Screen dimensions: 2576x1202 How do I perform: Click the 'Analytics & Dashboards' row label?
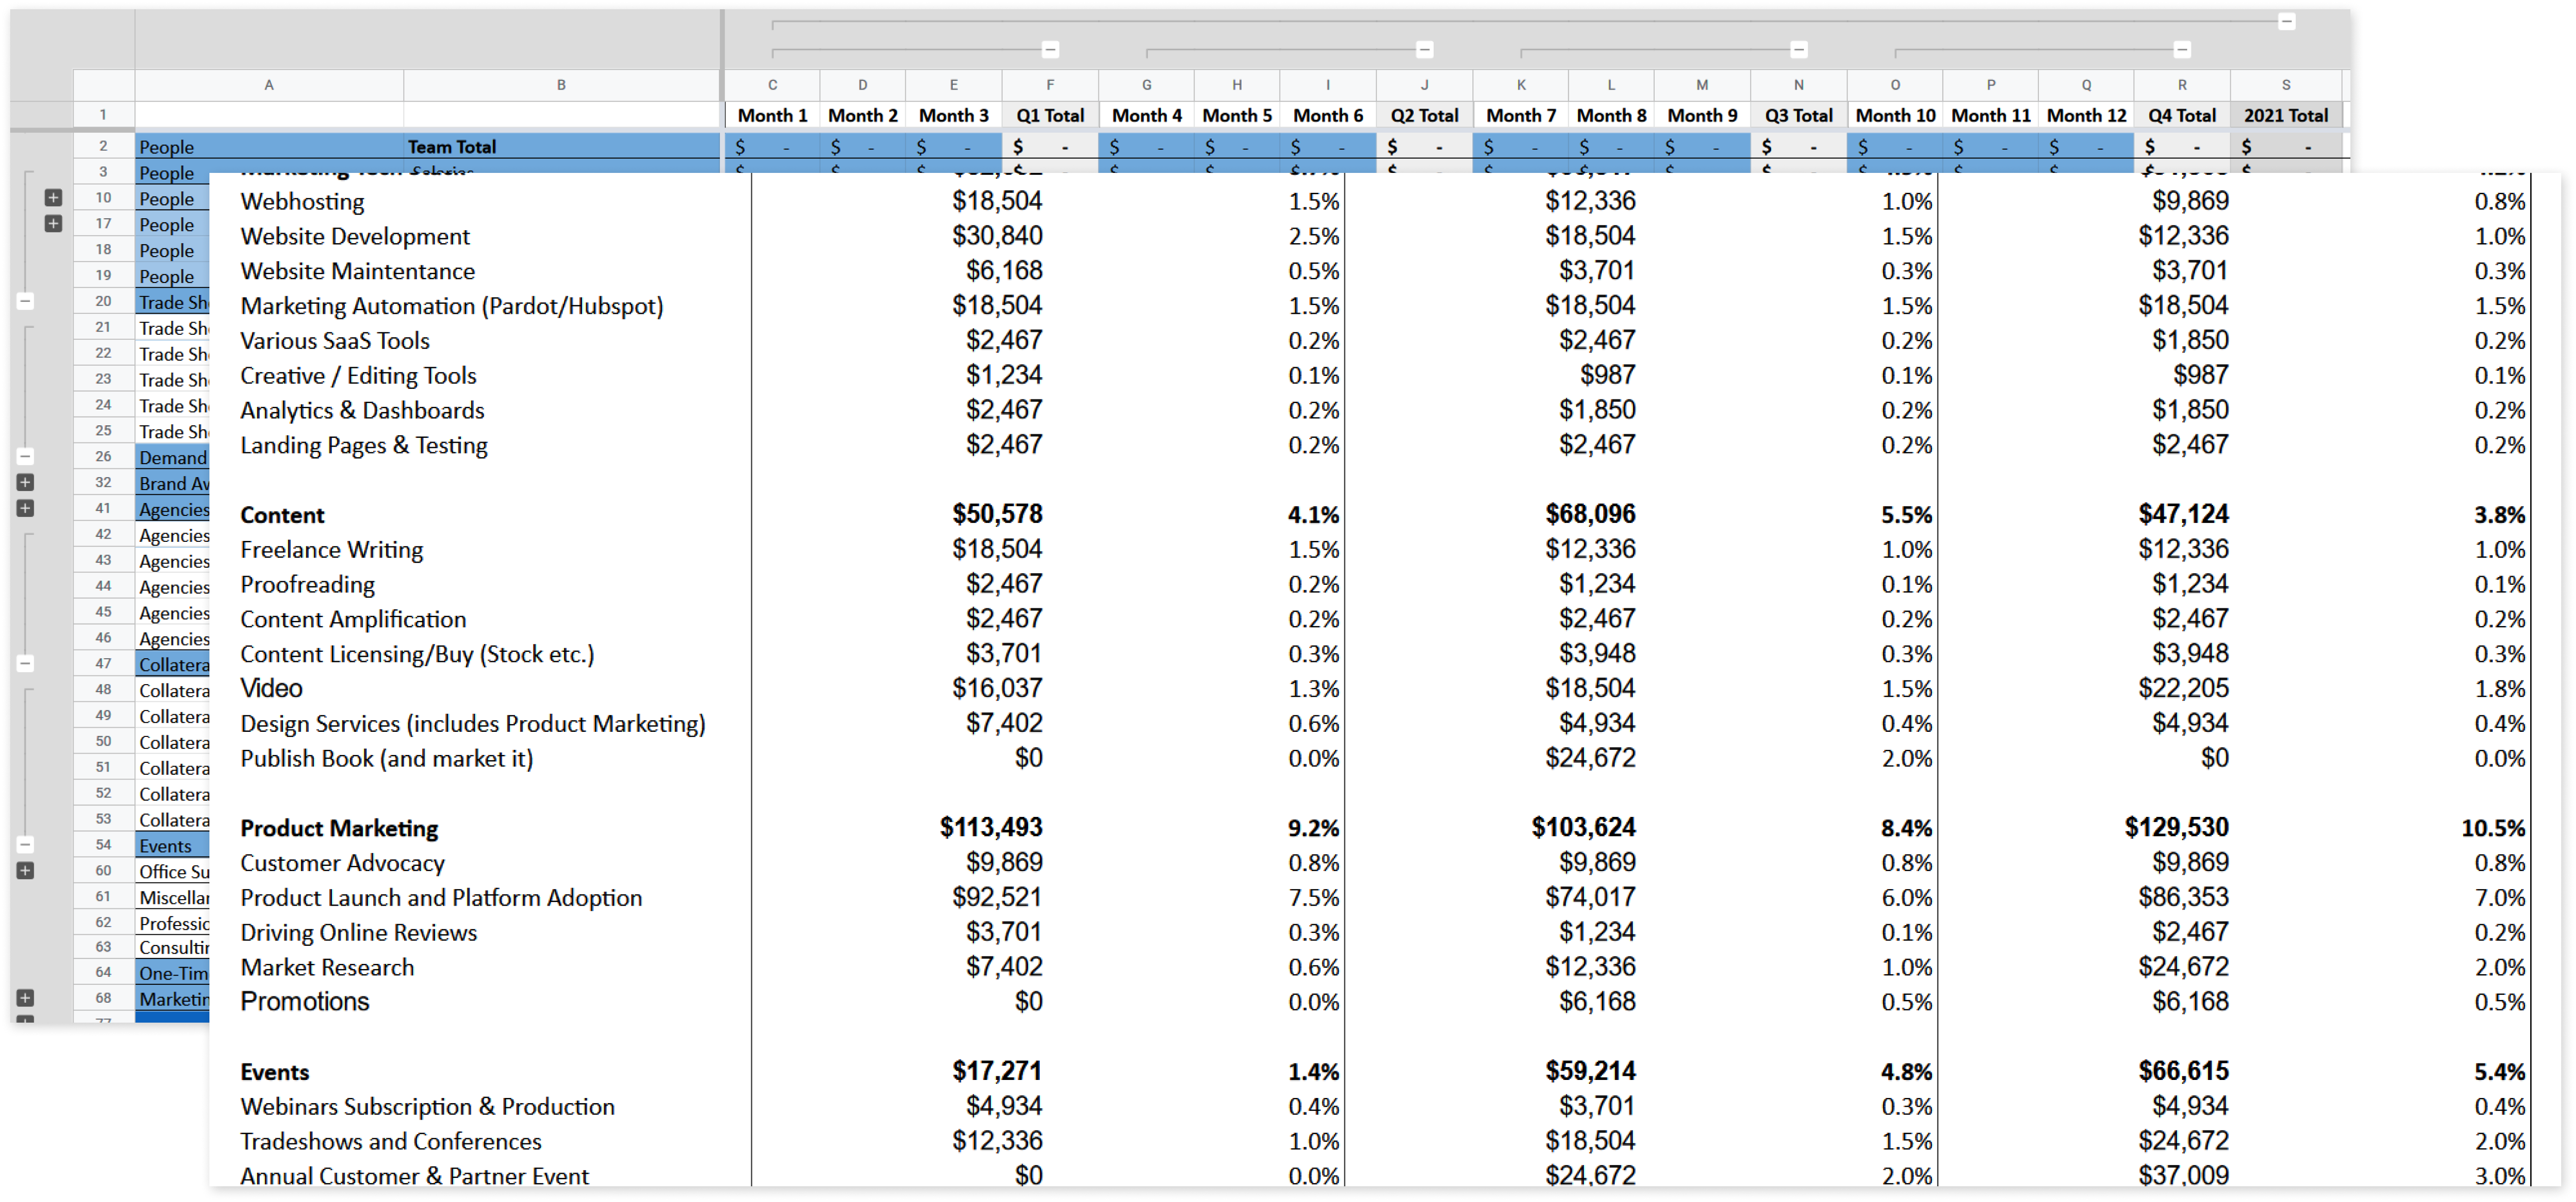(x=362, y=411)
